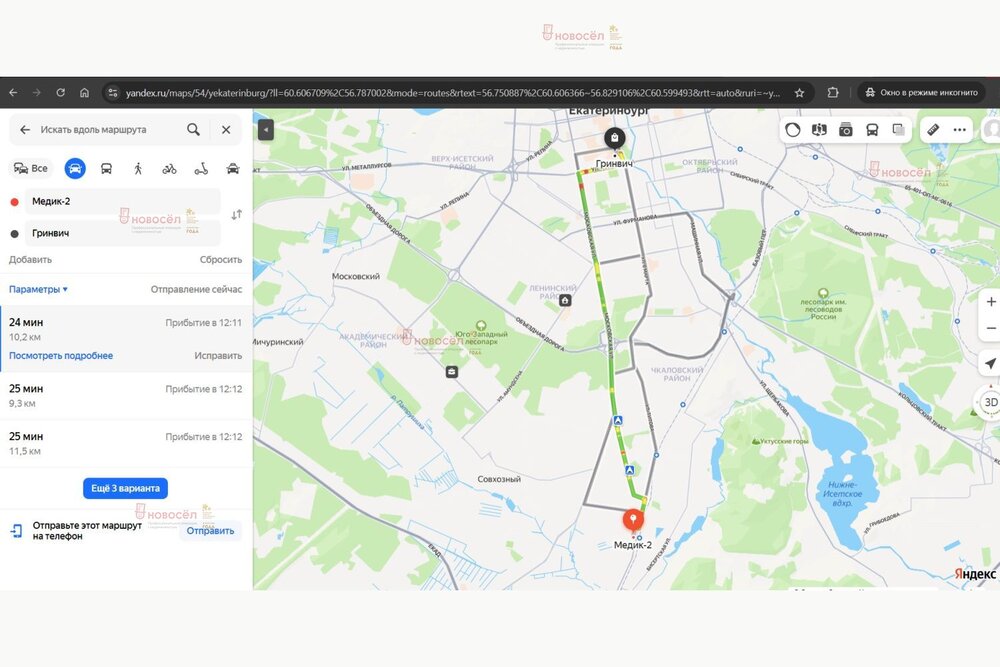Image resolution: width=1000 pixels, height=667 pixels.
Task: Open the map layers icon
Action: pos(898,130)
